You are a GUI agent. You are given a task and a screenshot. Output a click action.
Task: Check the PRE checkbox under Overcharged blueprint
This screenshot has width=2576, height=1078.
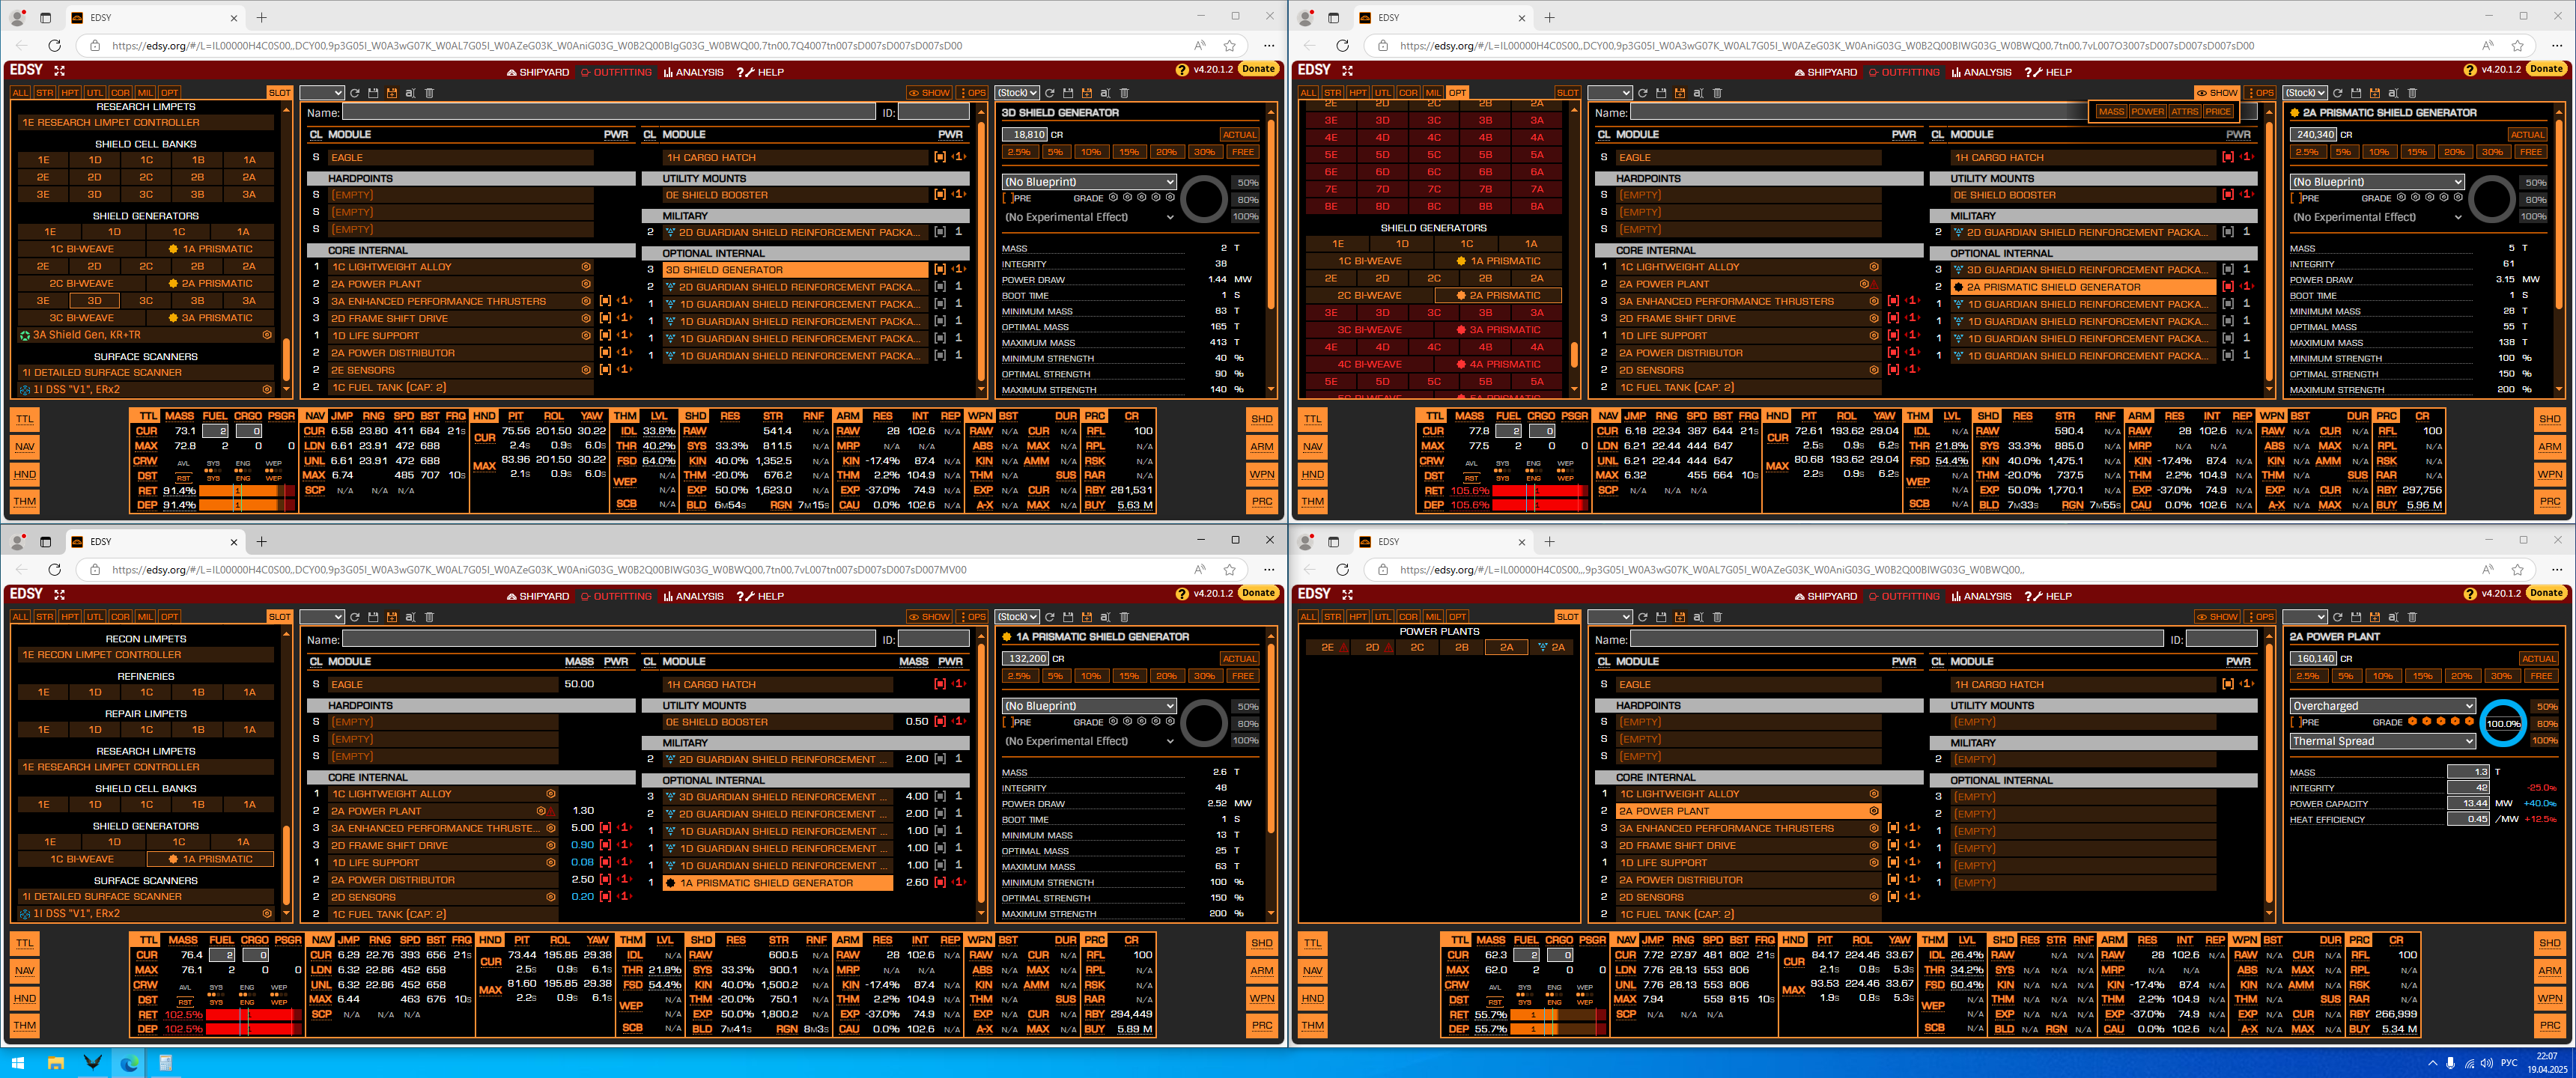pos(2295,722)
